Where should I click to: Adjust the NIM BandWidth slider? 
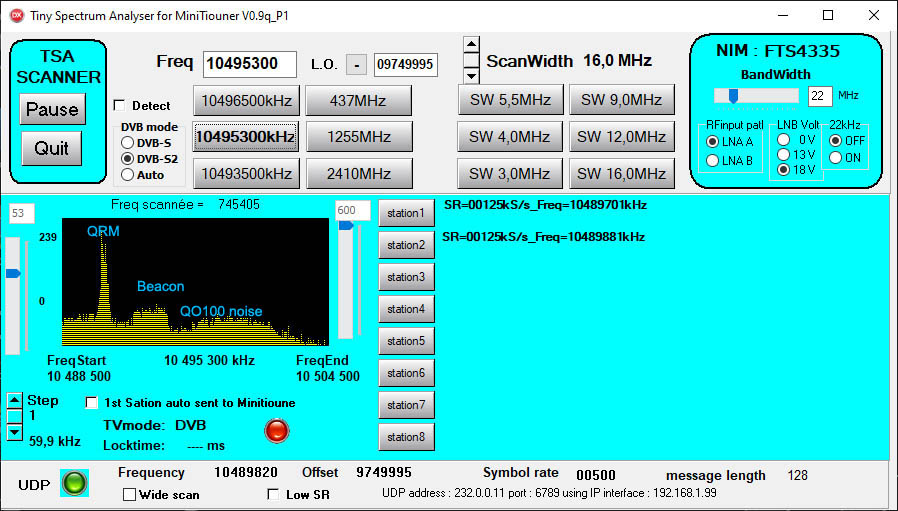coord(734,95)
